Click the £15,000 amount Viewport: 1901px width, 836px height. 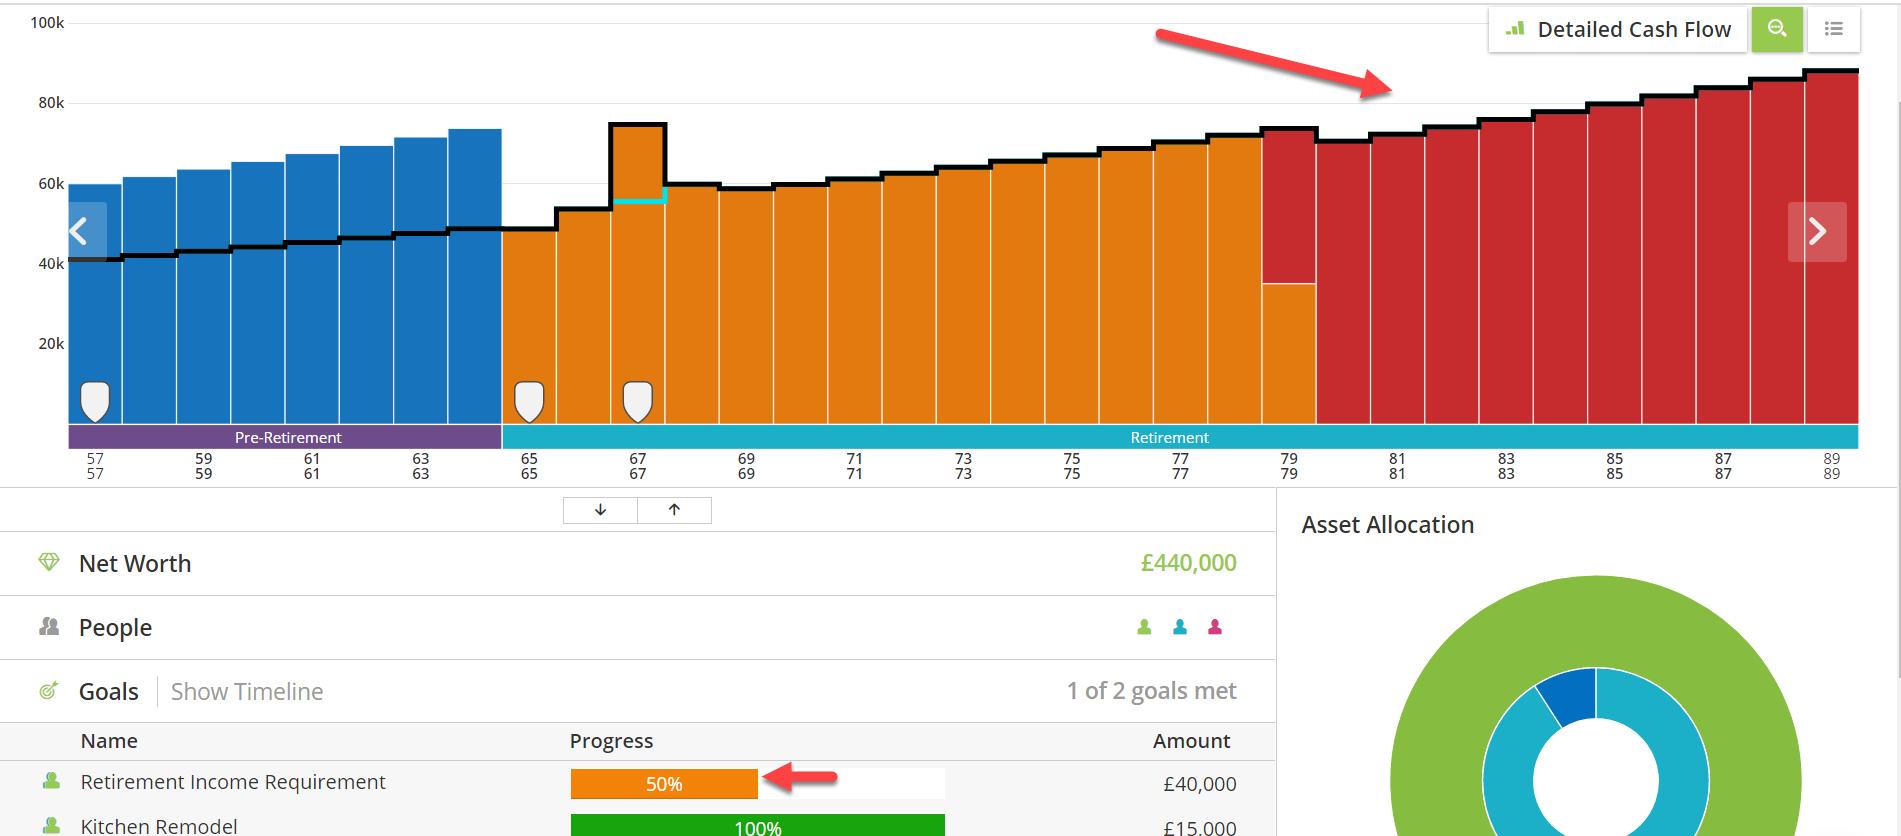[x=1199, y=827]
